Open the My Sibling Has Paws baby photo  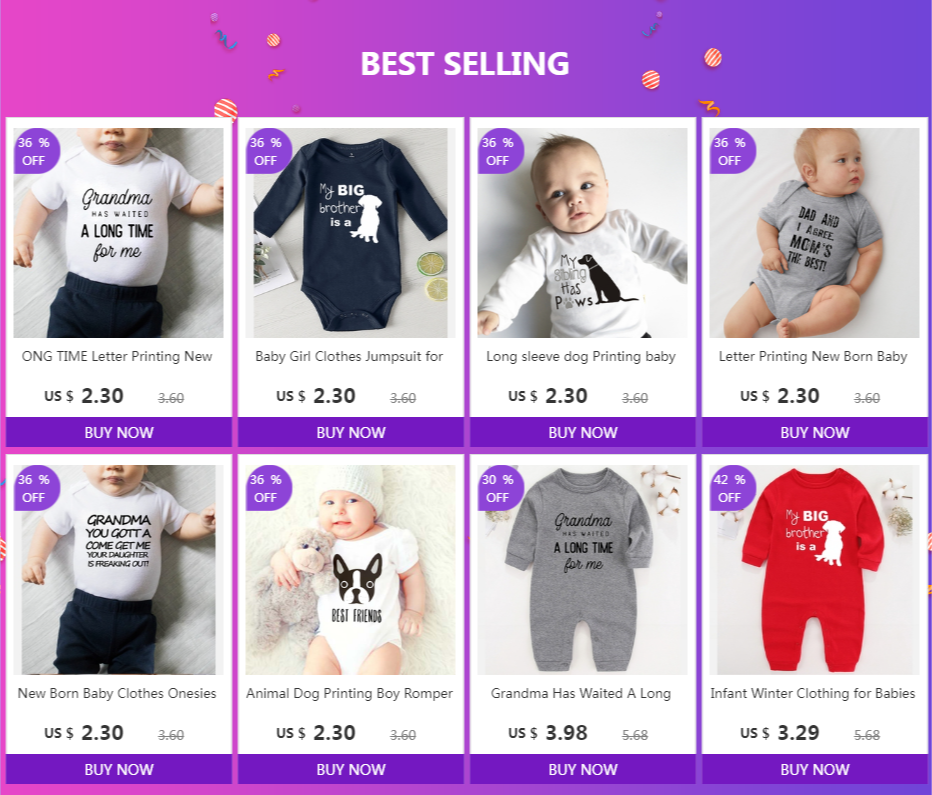pyautogui.click(x=582, y=233)
